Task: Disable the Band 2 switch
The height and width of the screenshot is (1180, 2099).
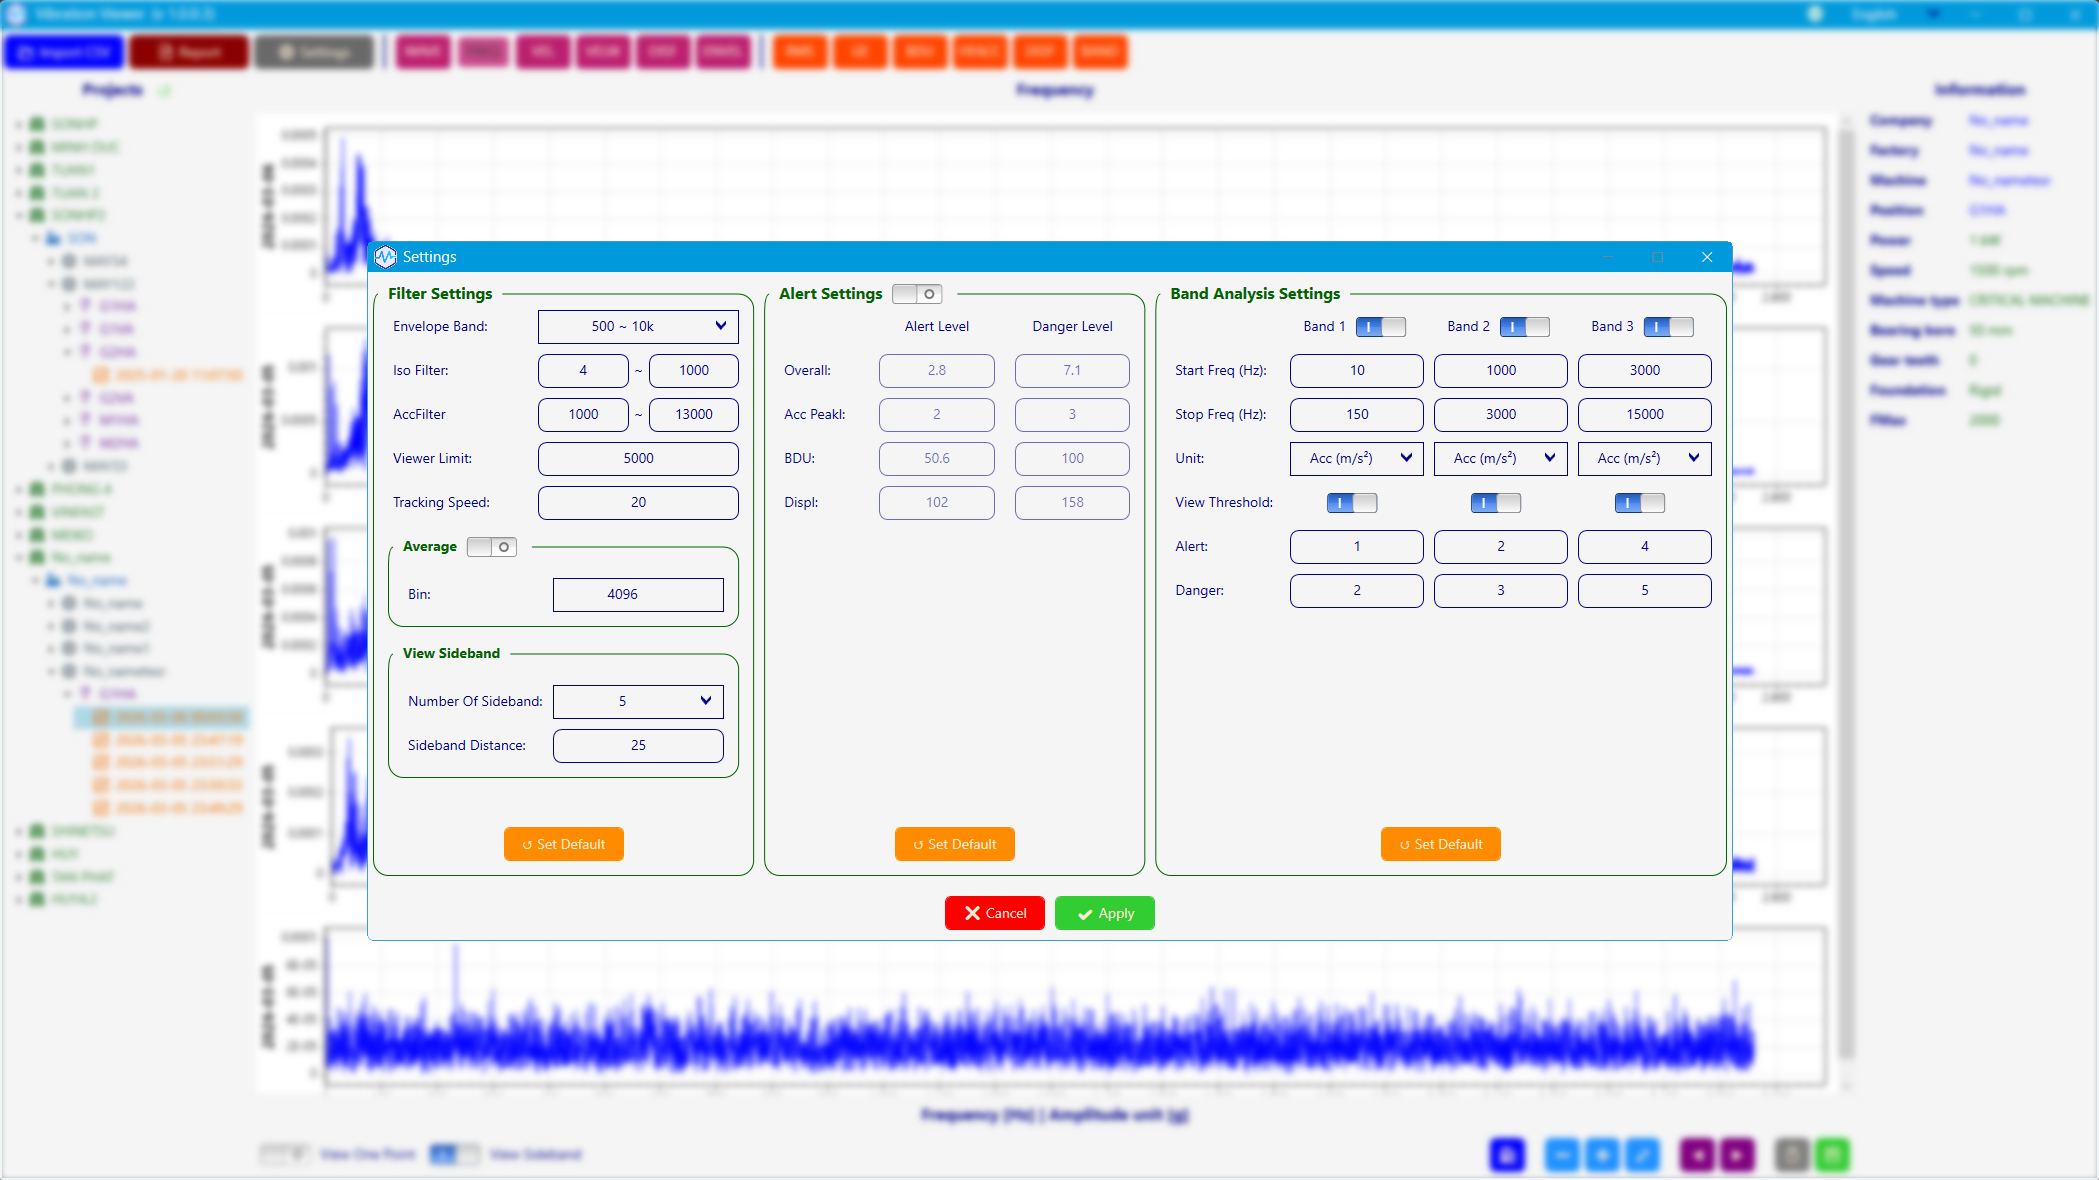Action: 1524,327
